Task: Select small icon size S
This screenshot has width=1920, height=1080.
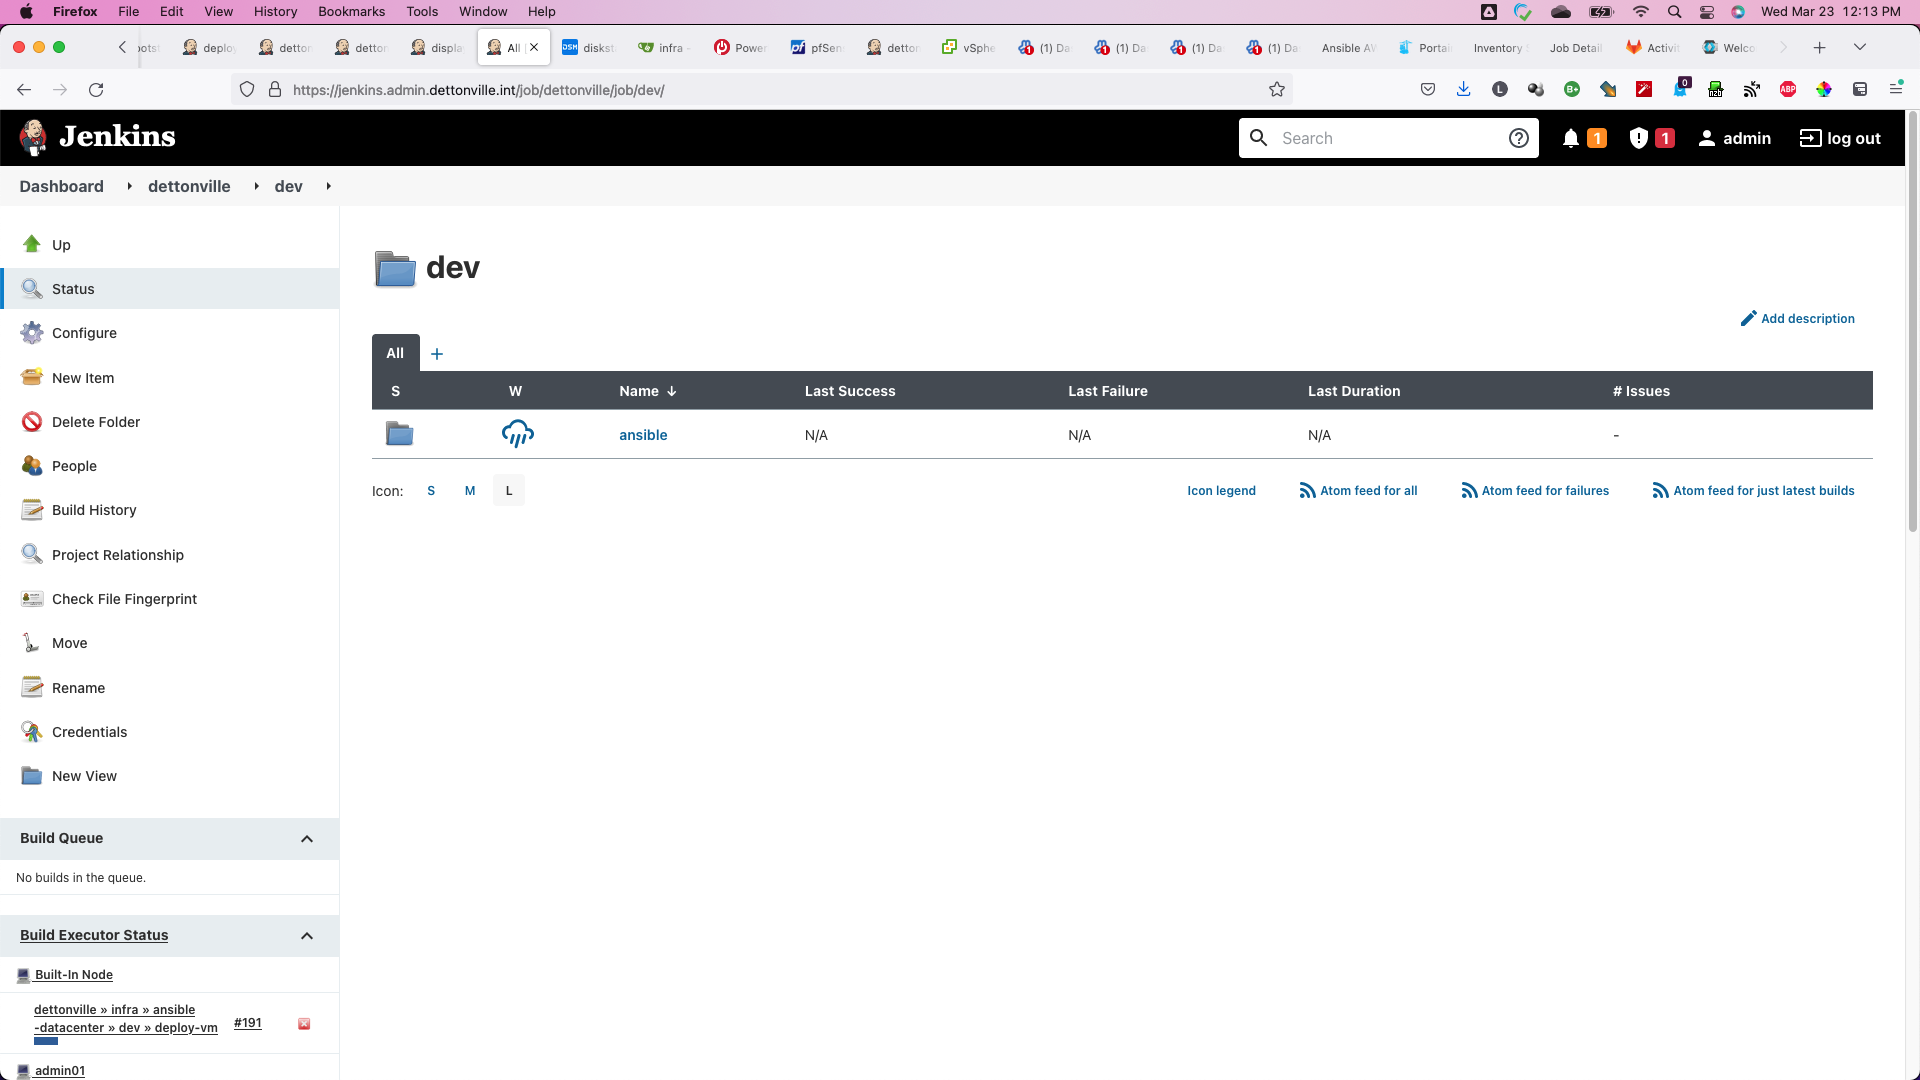Action: coord(431,491)
